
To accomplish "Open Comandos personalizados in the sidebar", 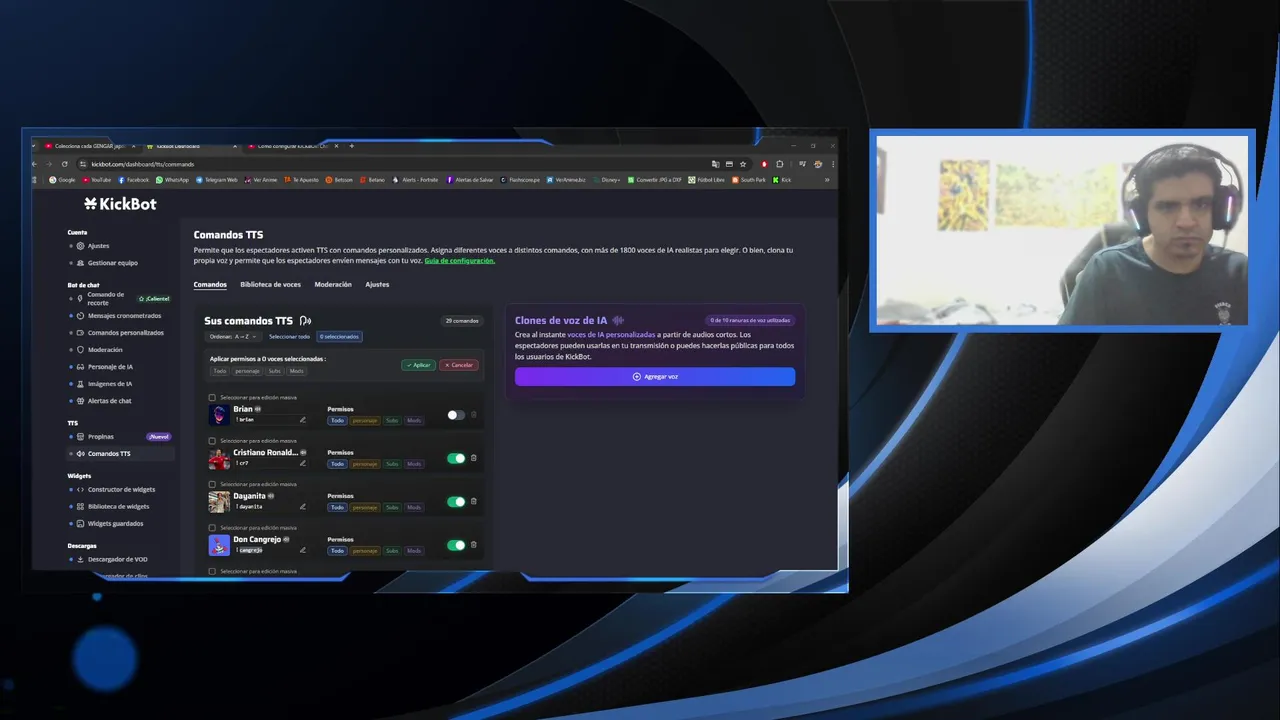I will click(125, 333).
